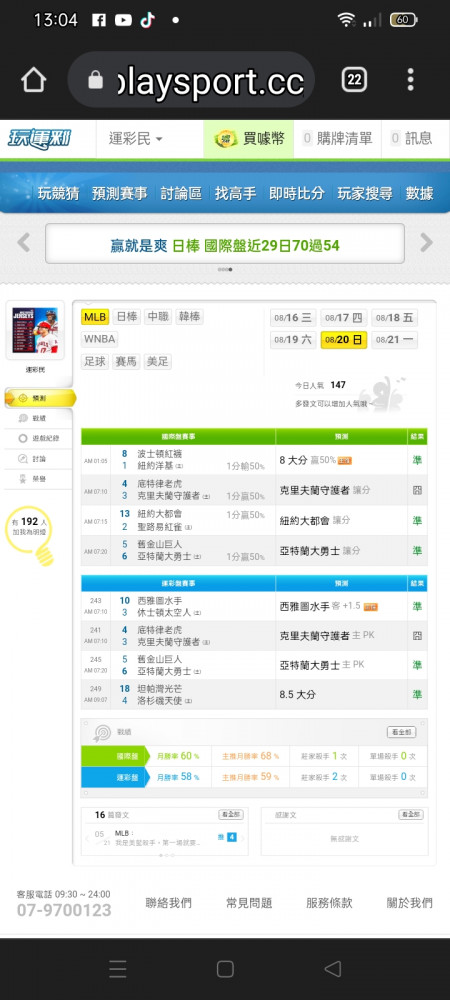Select the WNBA league filter

(x=99, y=339)
